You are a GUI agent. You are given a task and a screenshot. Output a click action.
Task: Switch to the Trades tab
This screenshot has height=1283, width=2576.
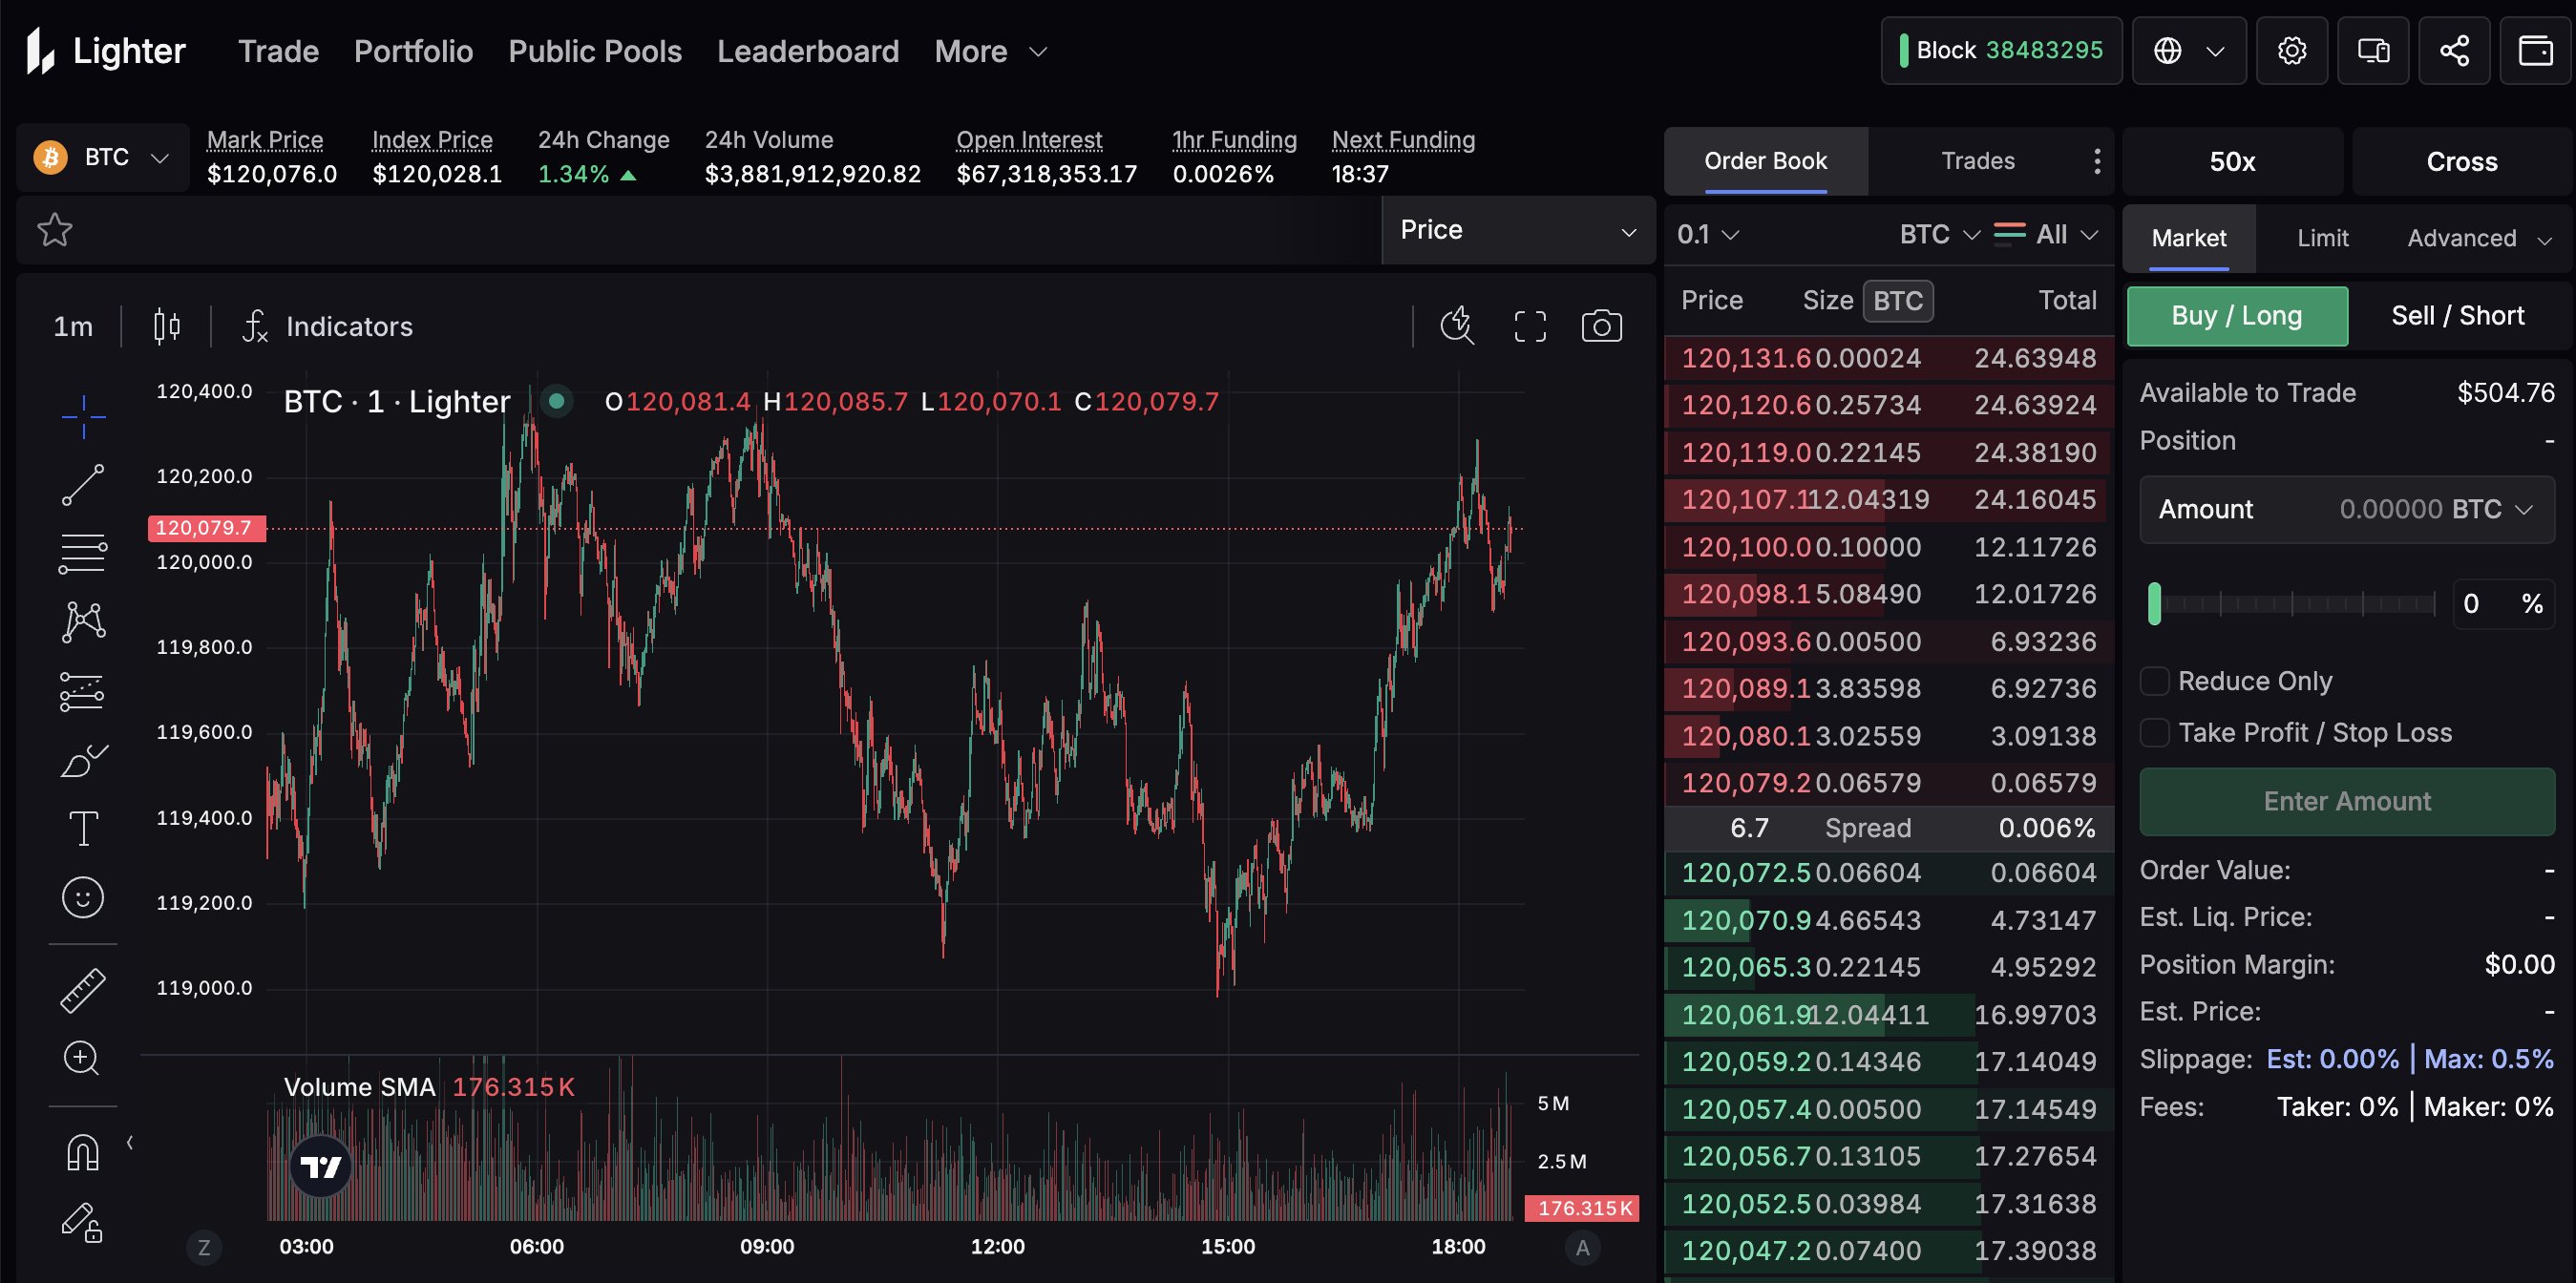[x=1977, y=161]
